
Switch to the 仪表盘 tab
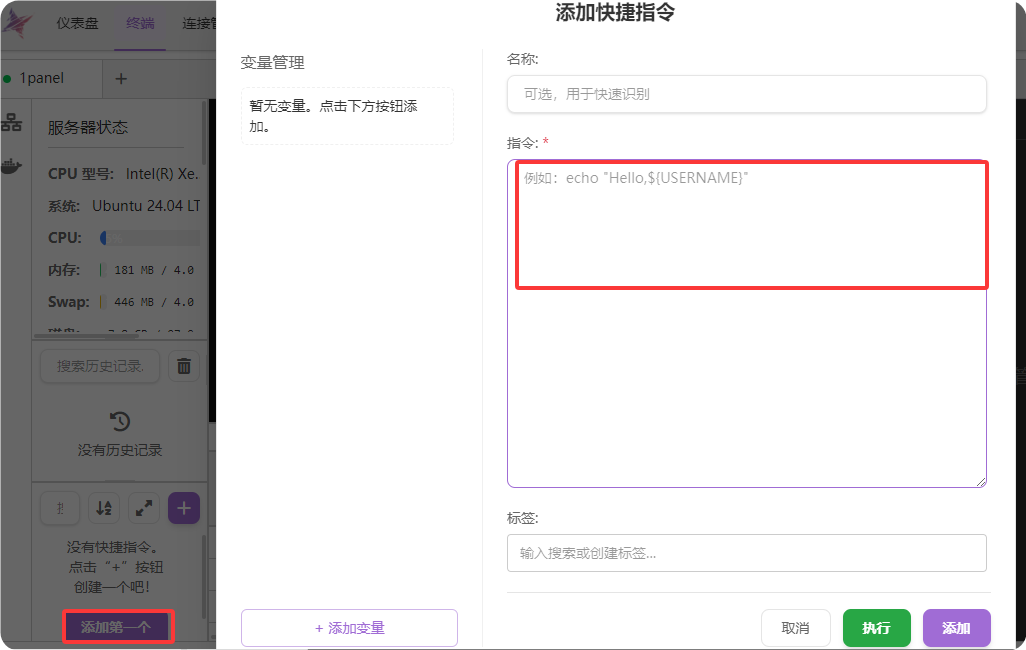pos(77,23)
